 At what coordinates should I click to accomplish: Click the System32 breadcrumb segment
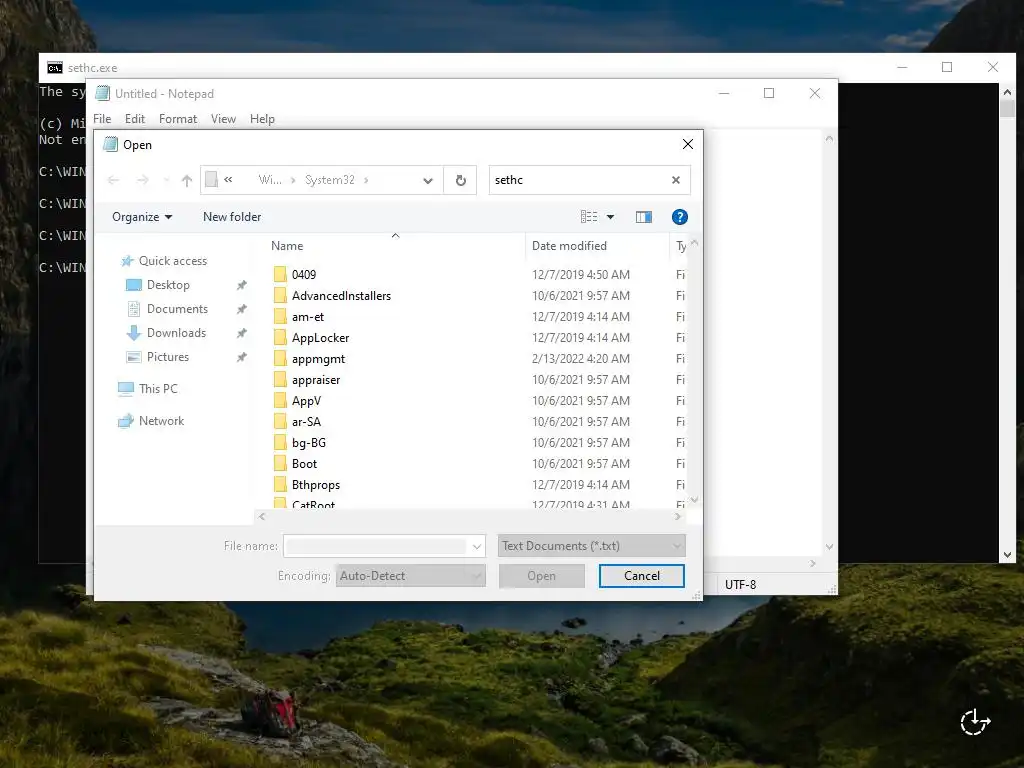coord(330,180)
